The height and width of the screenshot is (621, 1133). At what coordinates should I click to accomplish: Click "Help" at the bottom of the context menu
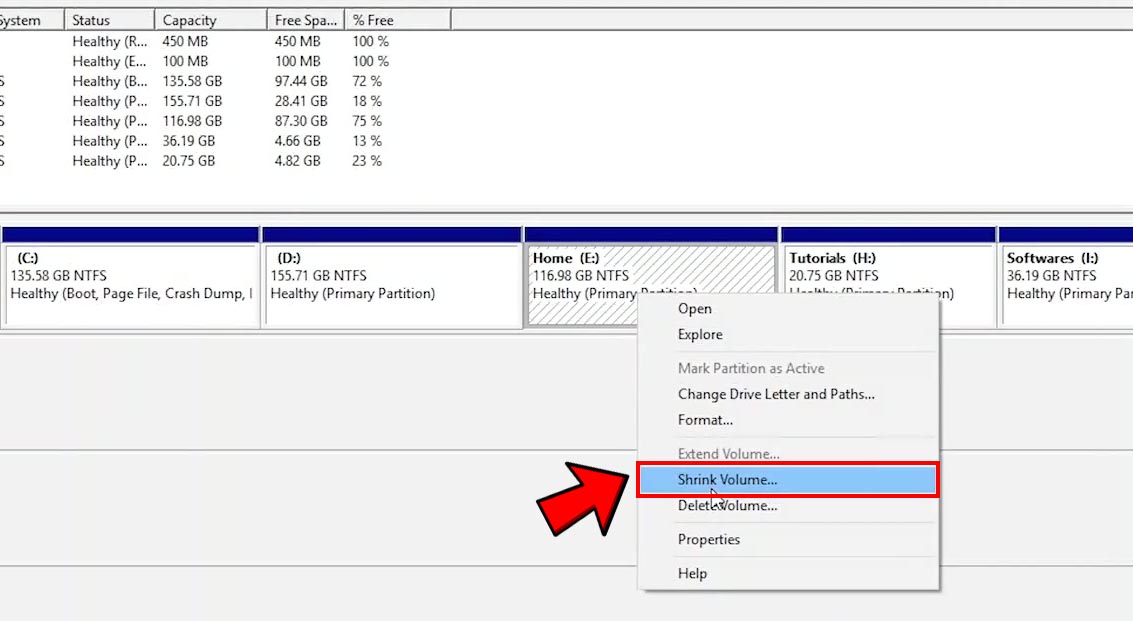pos(693,573)
